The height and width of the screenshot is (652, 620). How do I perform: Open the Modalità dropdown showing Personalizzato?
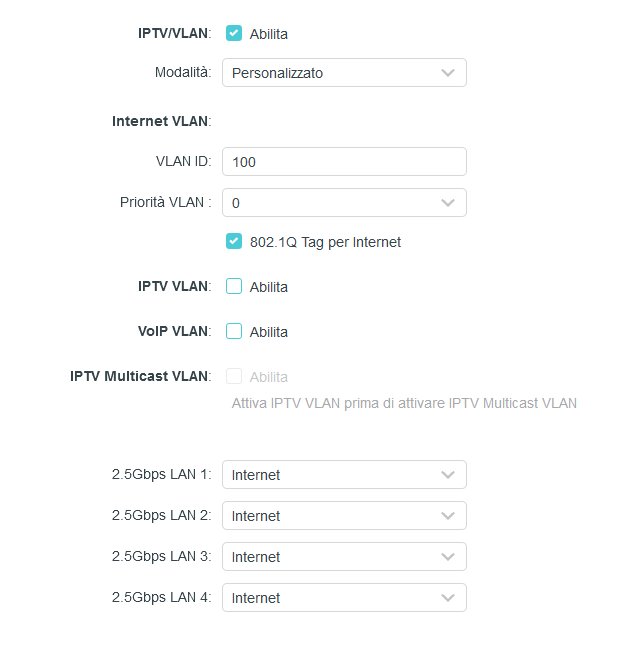pos(343,73)
